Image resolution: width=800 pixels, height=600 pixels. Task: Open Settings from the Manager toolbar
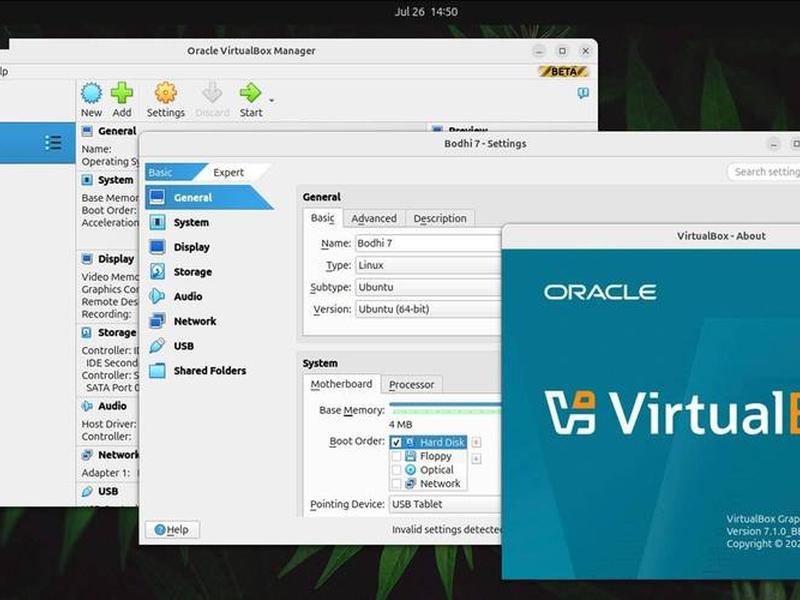click(166, 100)
